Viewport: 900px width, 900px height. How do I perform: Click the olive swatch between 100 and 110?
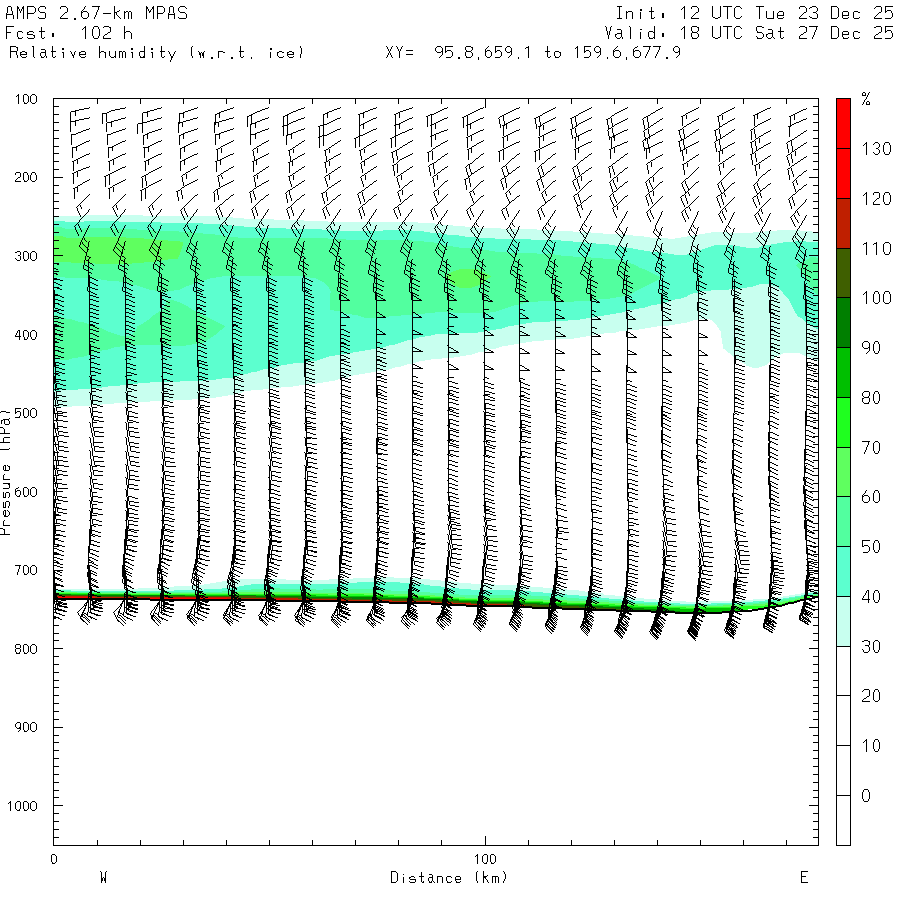pos(843,272)
